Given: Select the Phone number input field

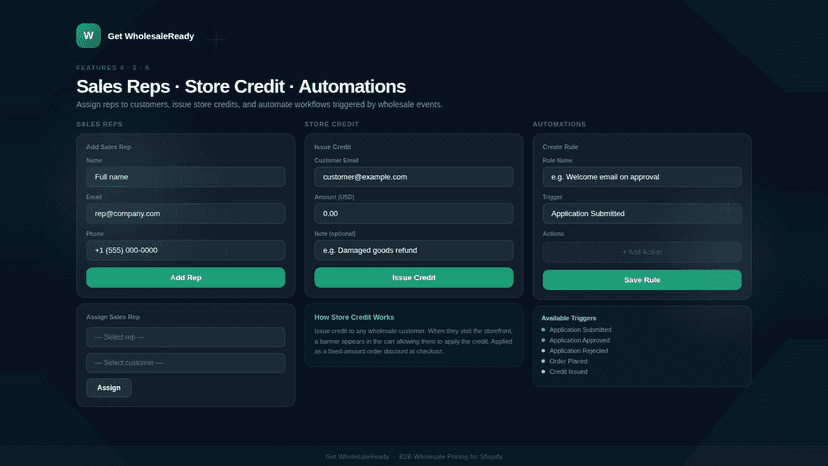Looking at the screenshot, I should click(x=185, y=250).
